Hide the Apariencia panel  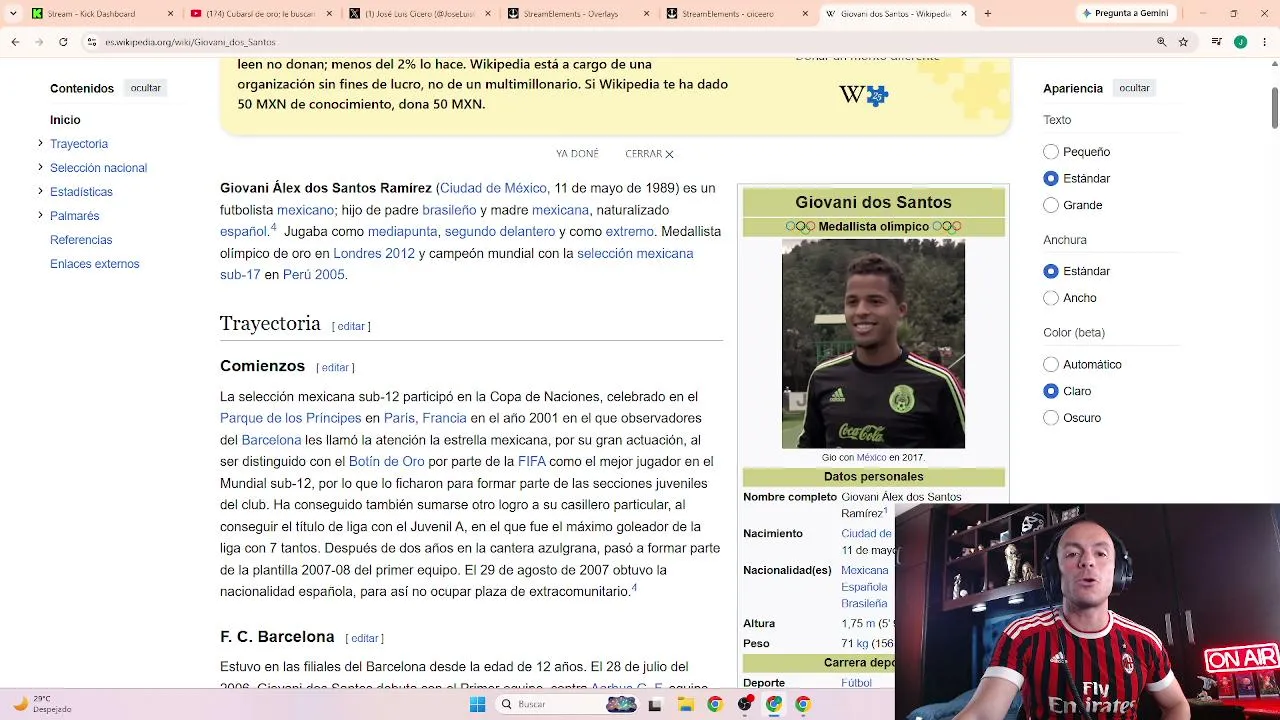[1134, 88]
